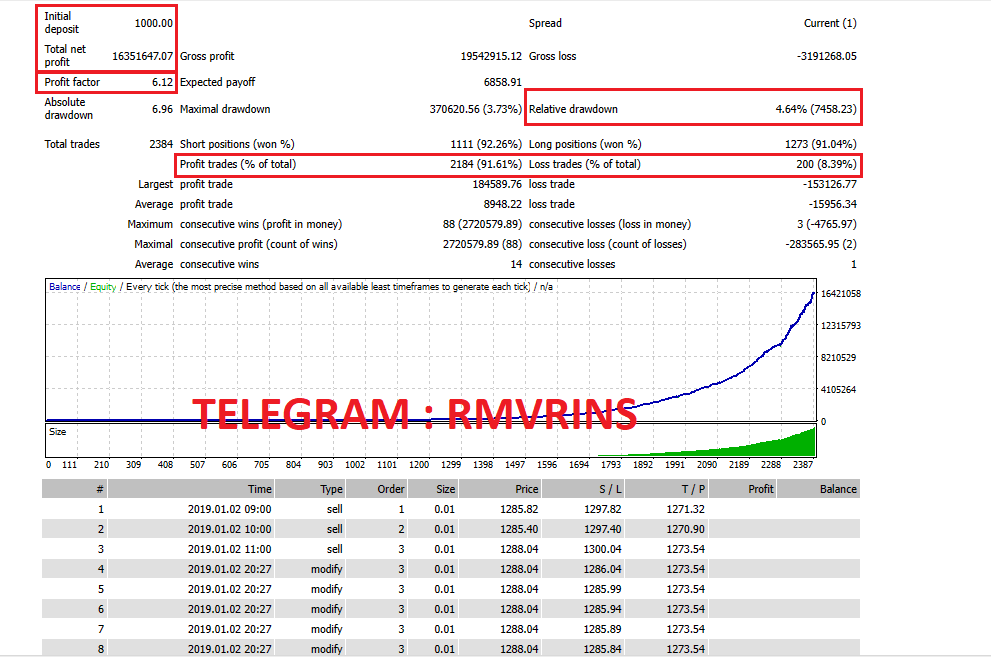
Task: Click the Profit factor value 6.12
Action: tap(162, 82)
